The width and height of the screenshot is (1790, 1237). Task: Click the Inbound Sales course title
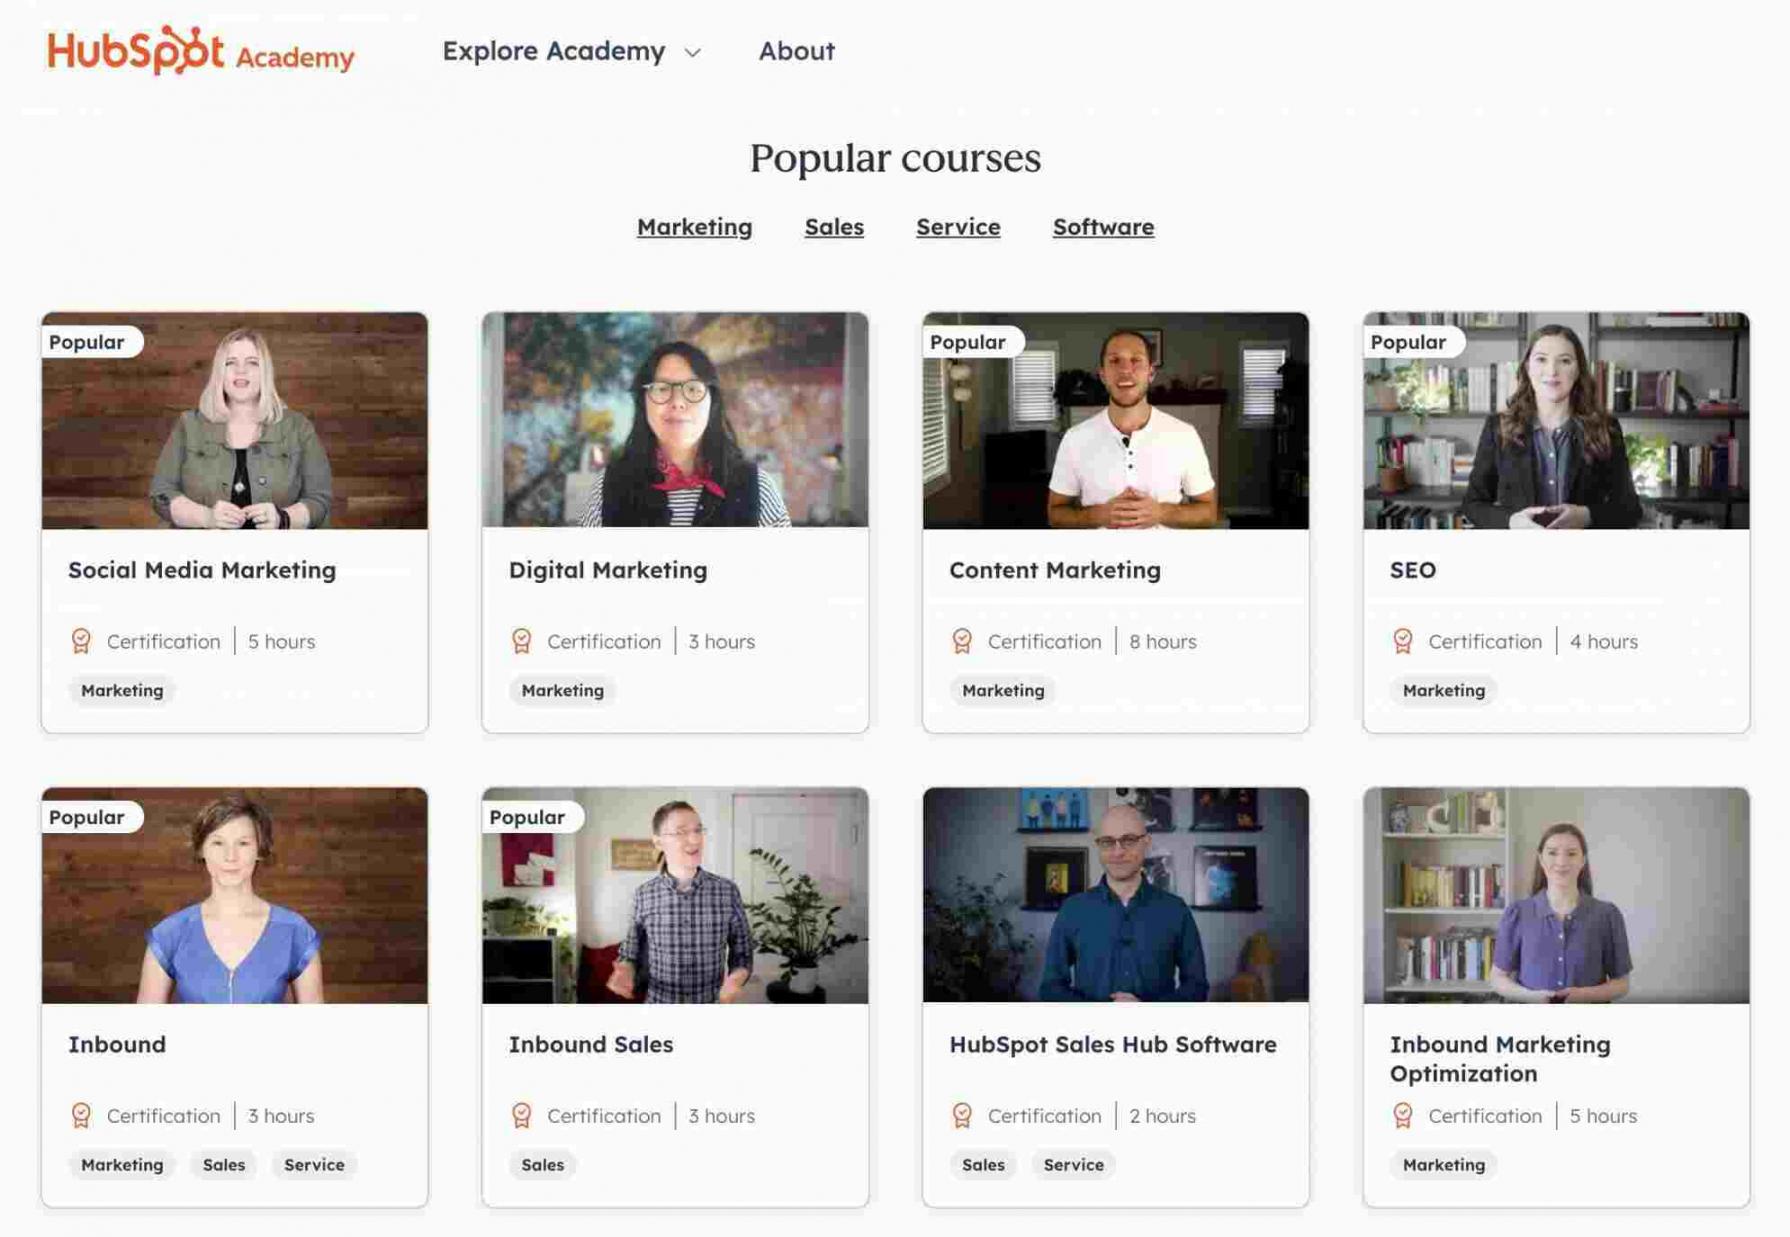pos(591,1044)
